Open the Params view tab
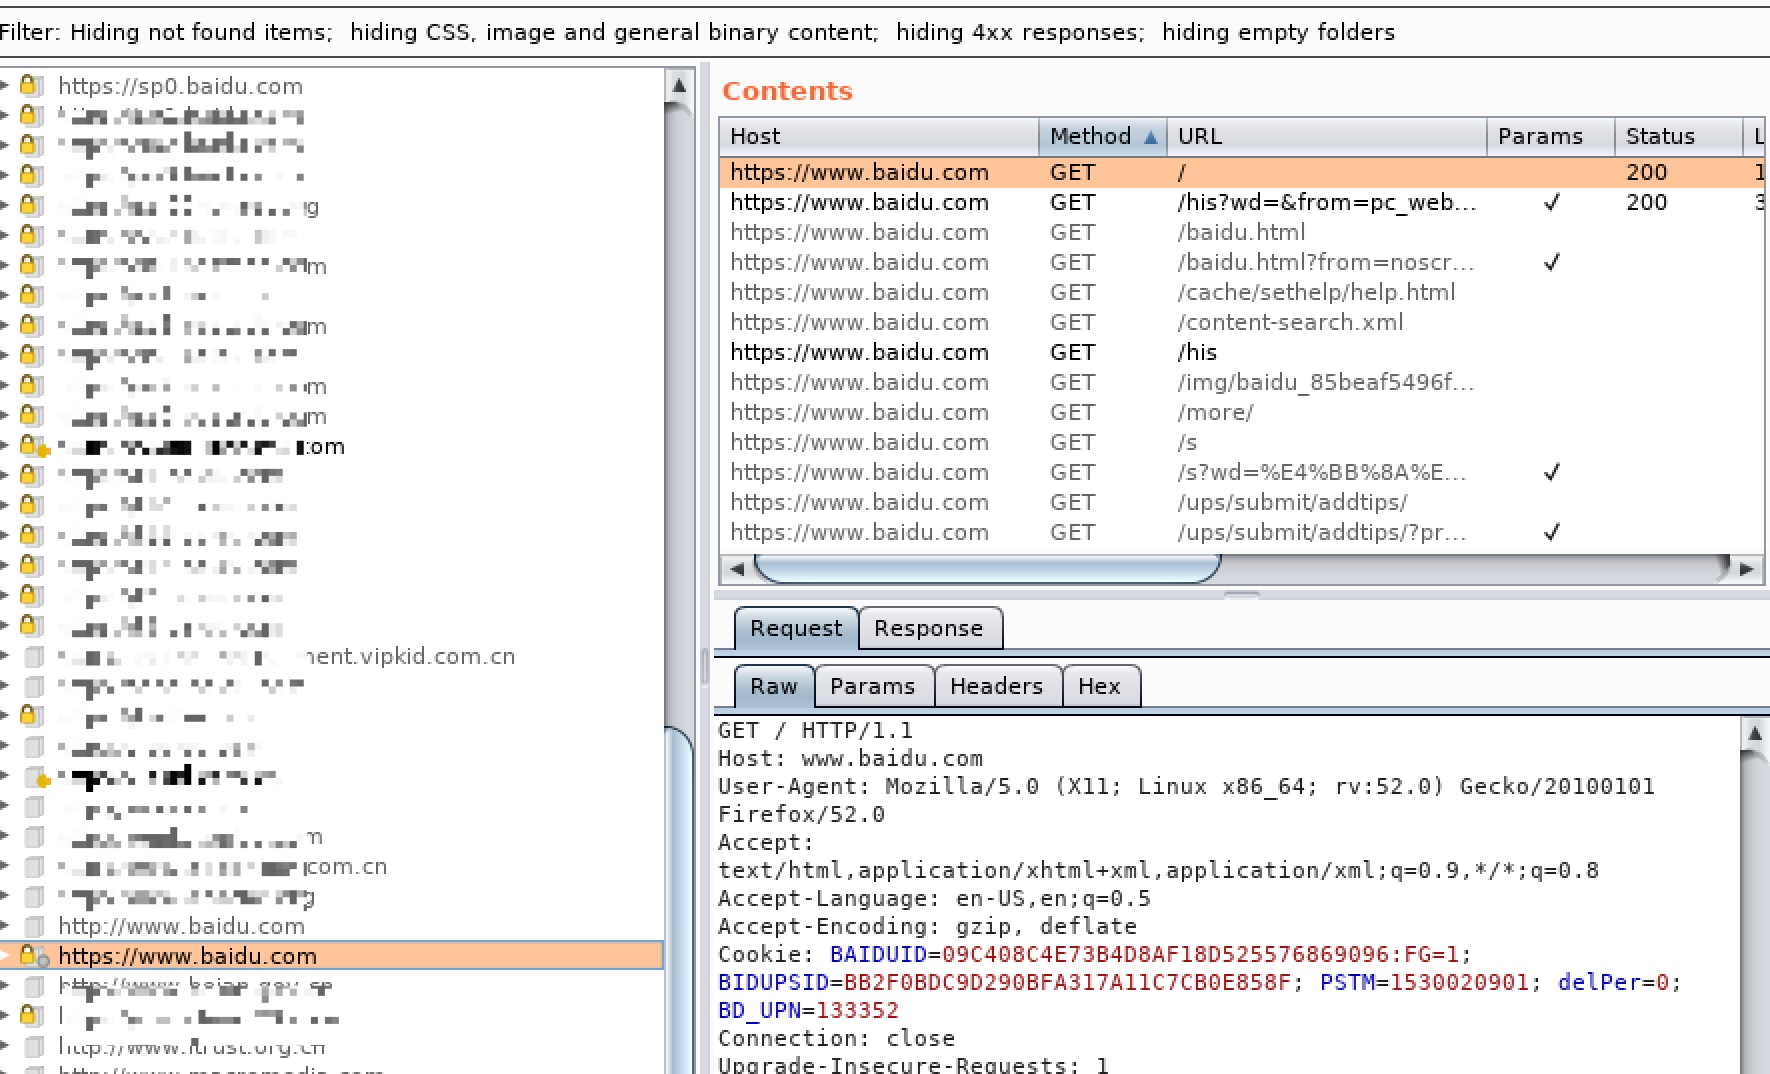This screenshot has height=1074, width=1770. (873, 686)
